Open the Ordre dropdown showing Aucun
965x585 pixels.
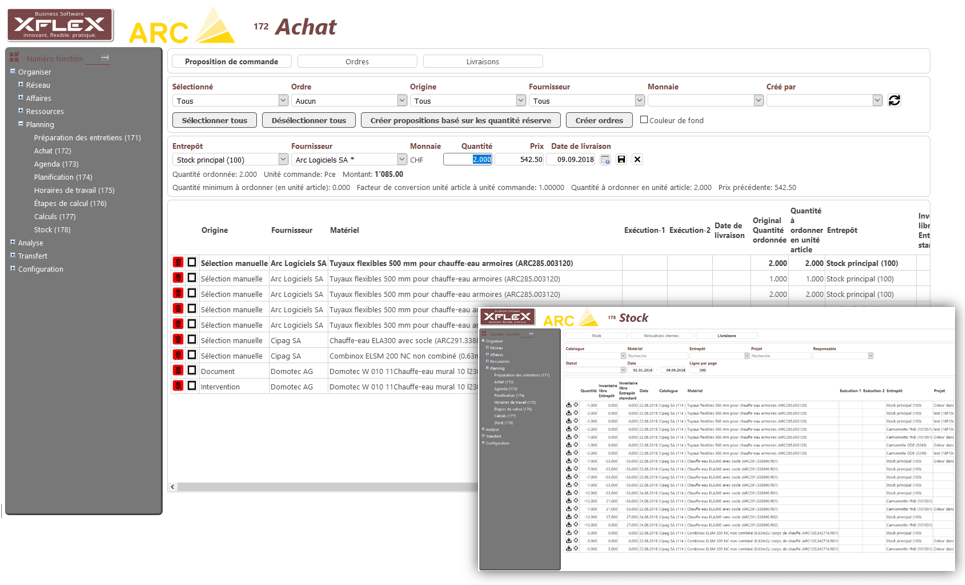(349, 101)
